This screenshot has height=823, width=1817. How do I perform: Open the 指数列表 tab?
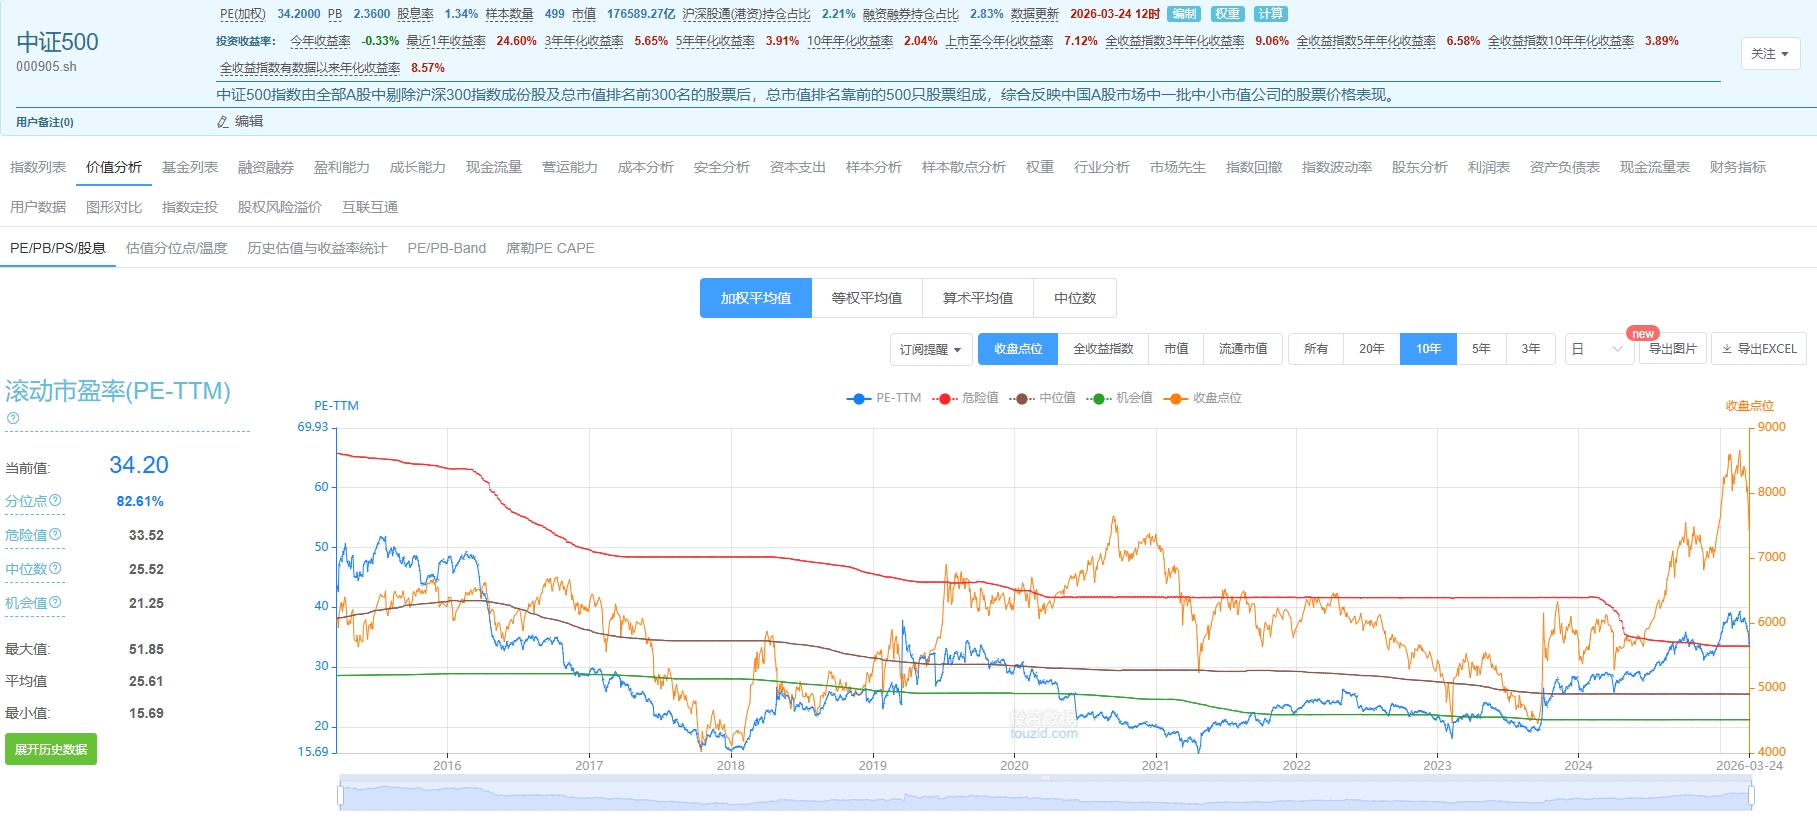click(x=38, y=167)
